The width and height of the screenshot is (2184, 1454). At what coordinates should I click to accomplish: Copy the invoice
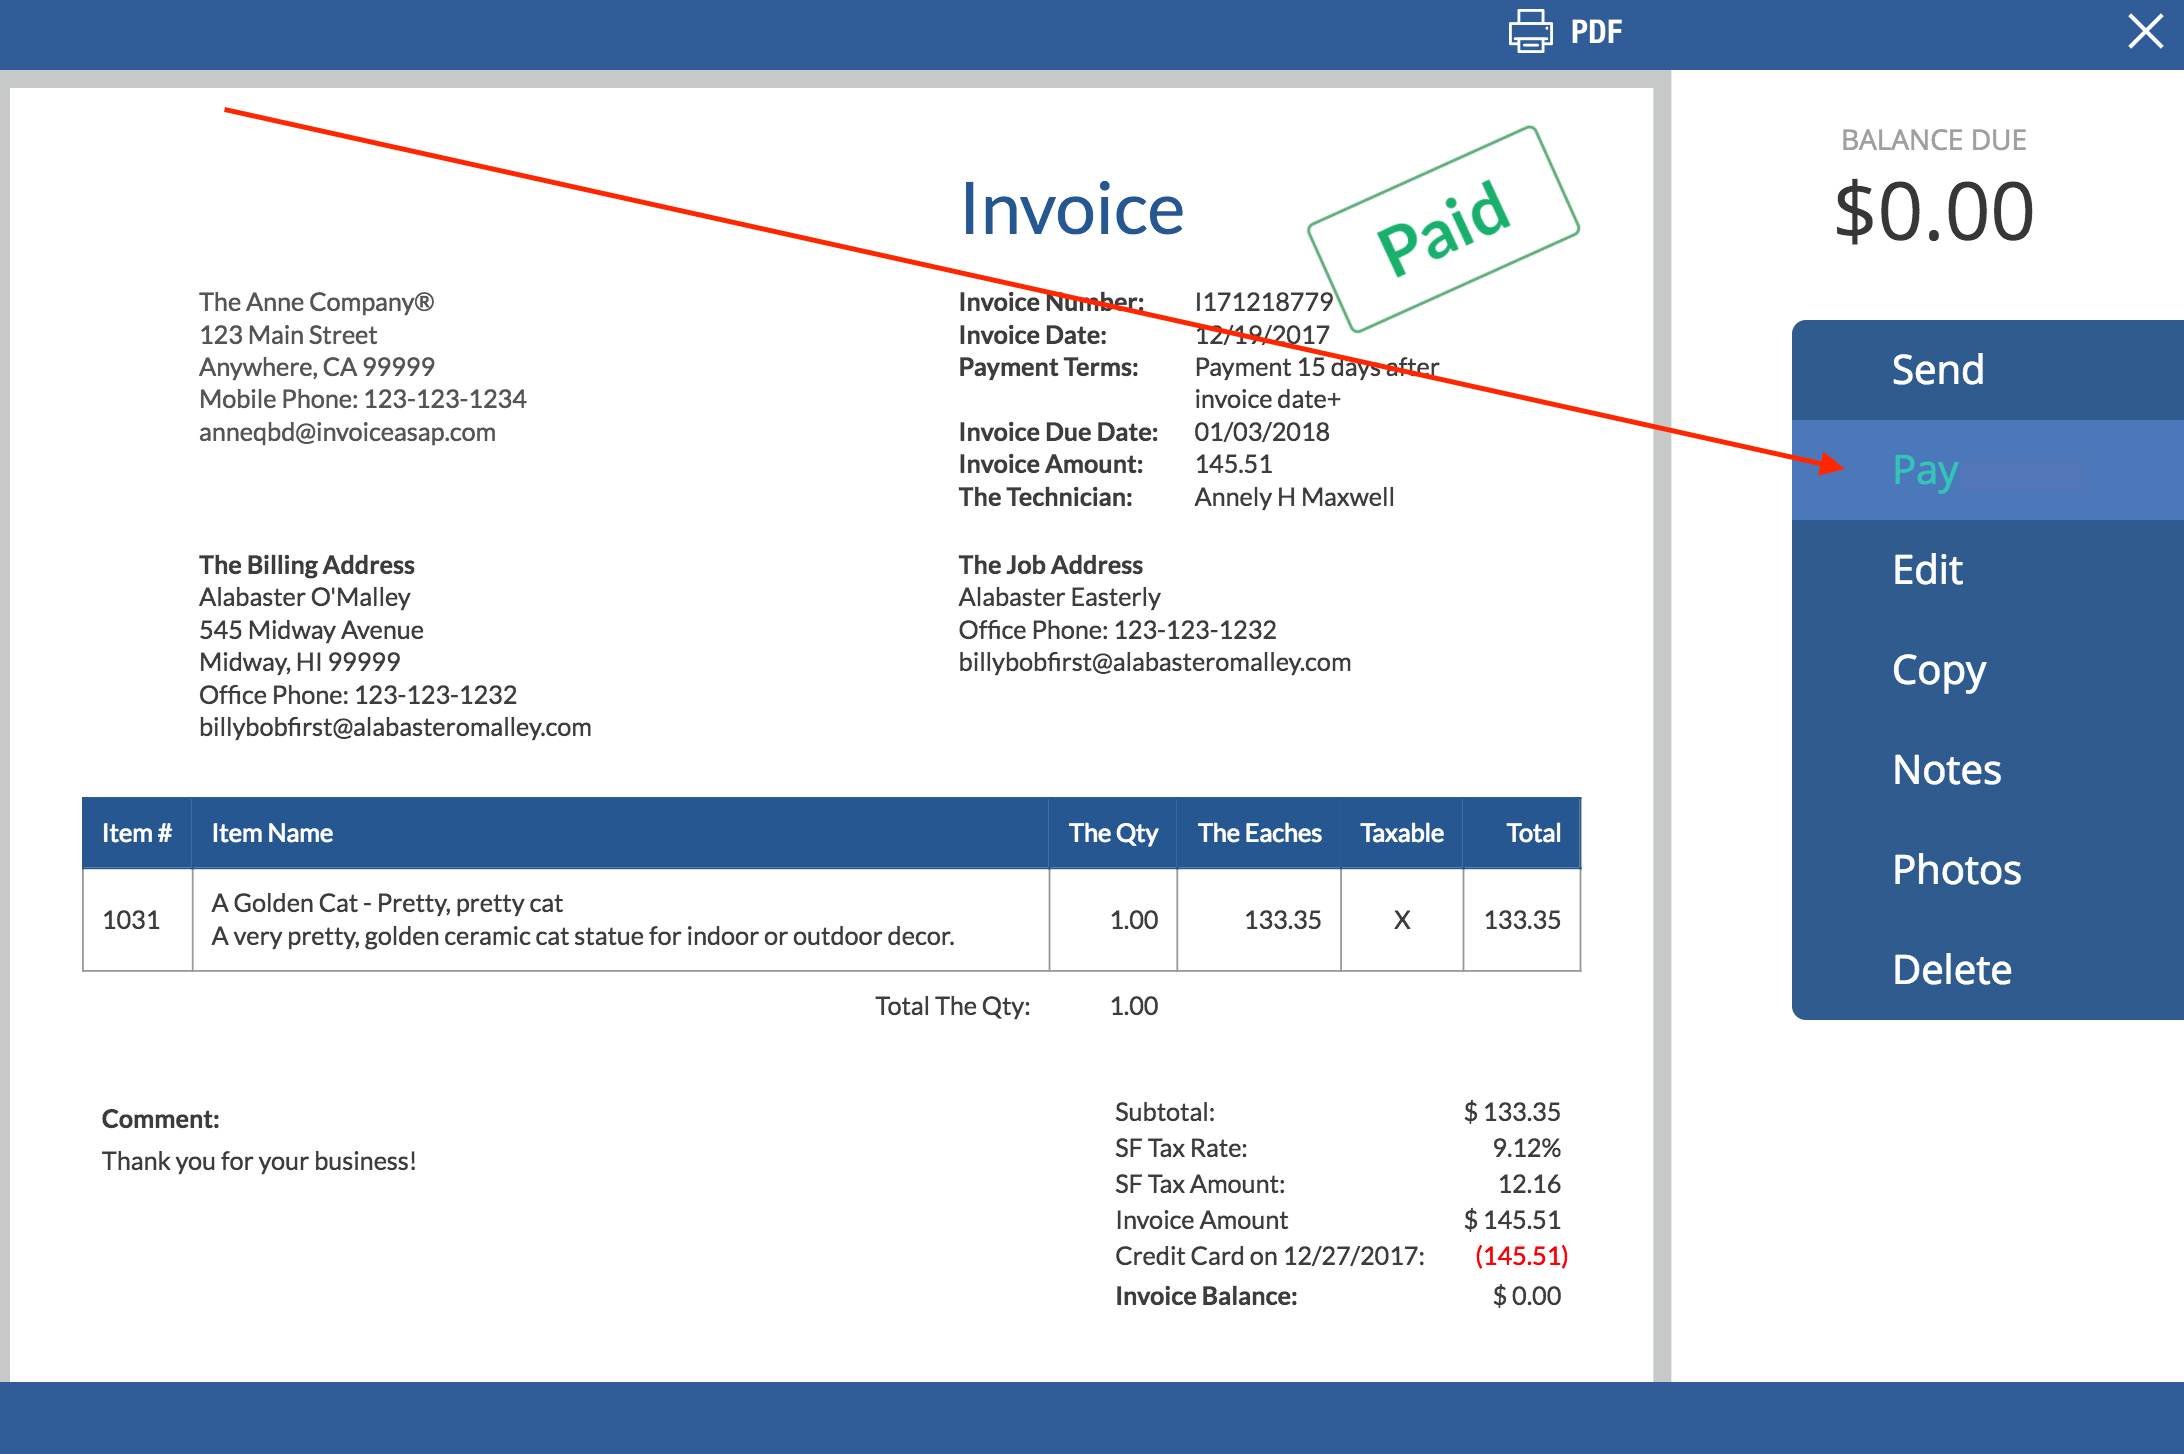(x=1938, y=670)
